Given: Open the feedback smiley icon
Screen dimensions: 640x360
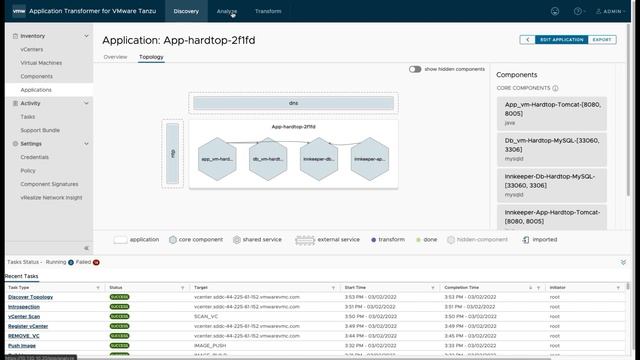Looking at the screenshot, I should (x=555, y=11).
